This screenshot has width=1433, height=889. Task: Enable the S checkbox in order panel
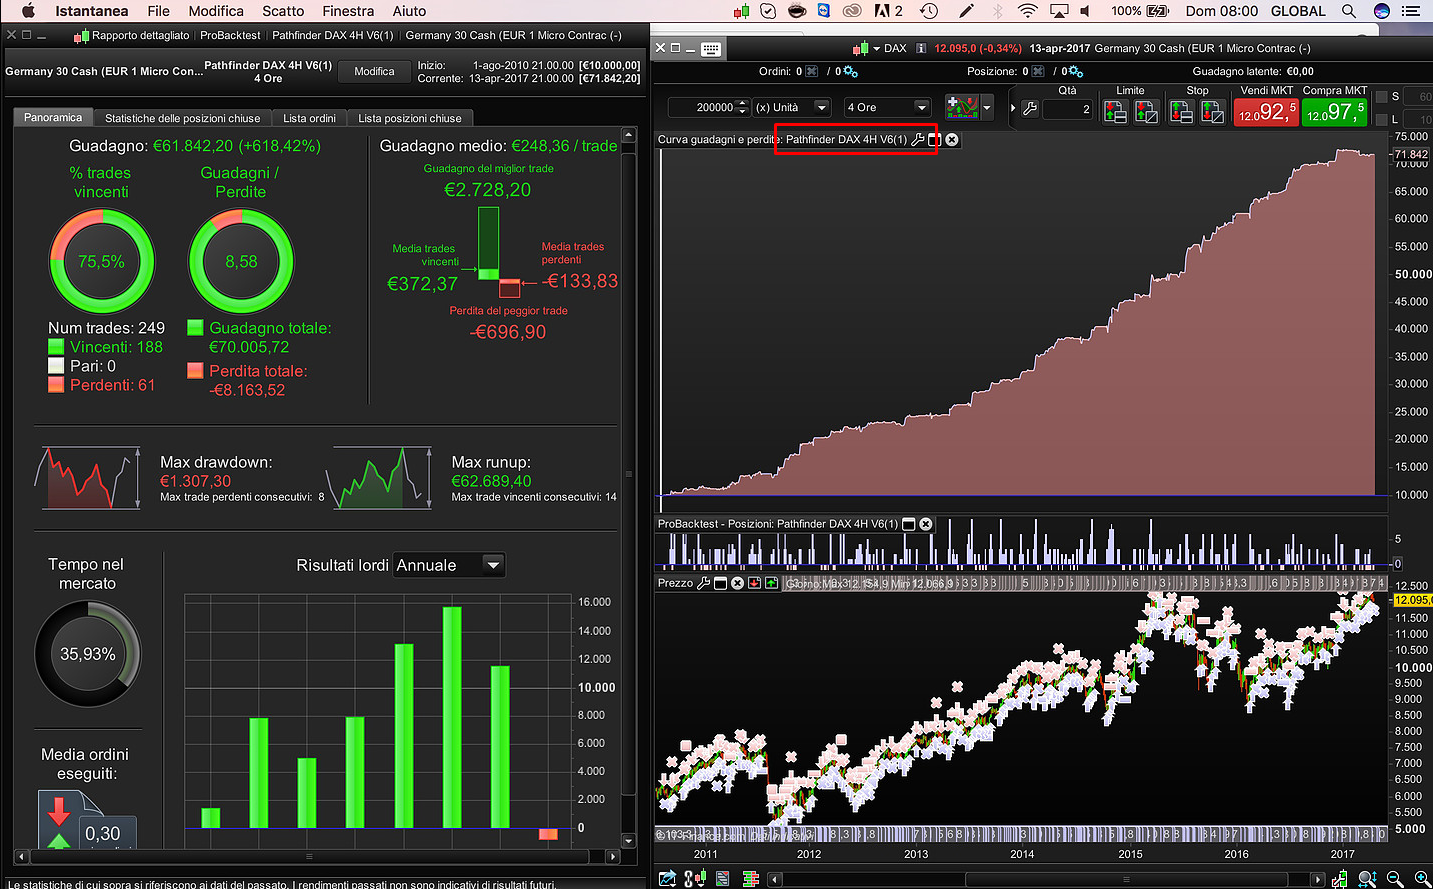point(1382,97)
